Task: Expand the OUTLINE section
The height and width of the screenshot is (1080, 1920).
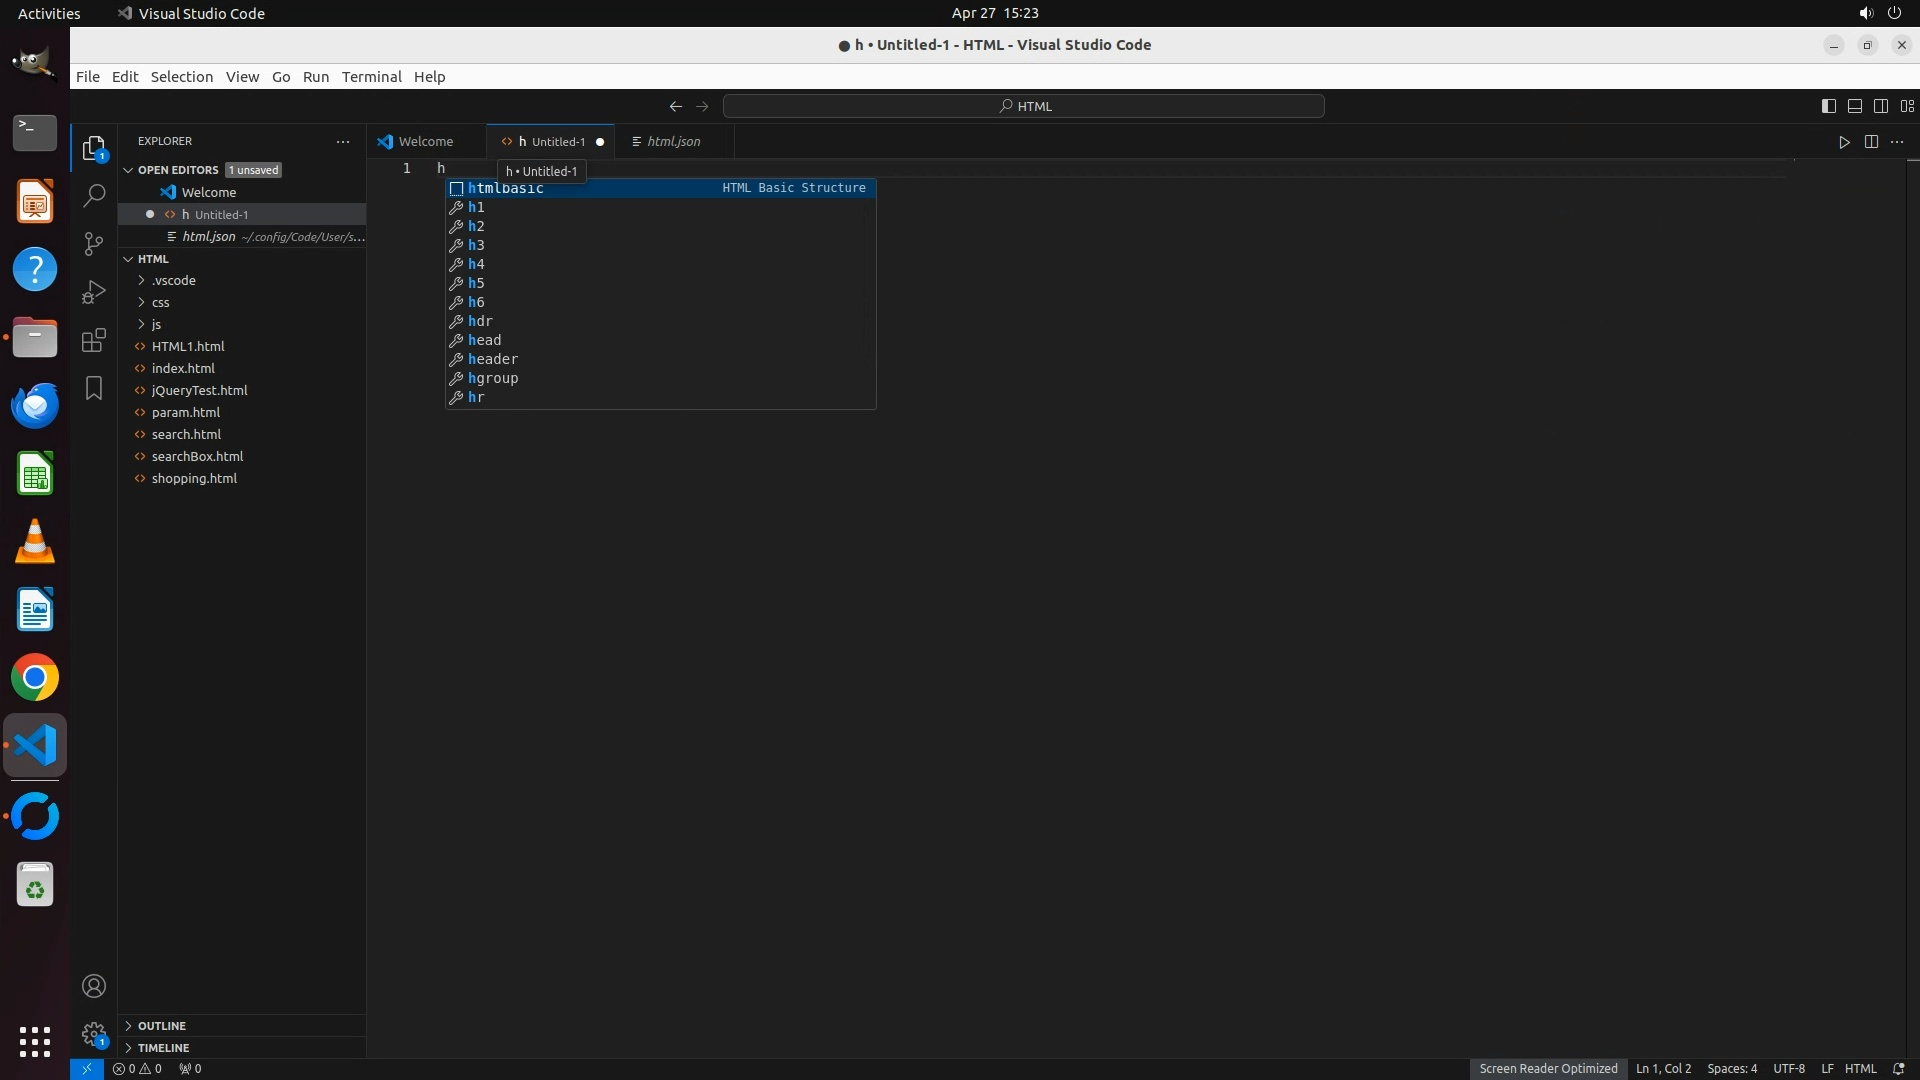Action: pyautogui.click(x=162, y=1026)
